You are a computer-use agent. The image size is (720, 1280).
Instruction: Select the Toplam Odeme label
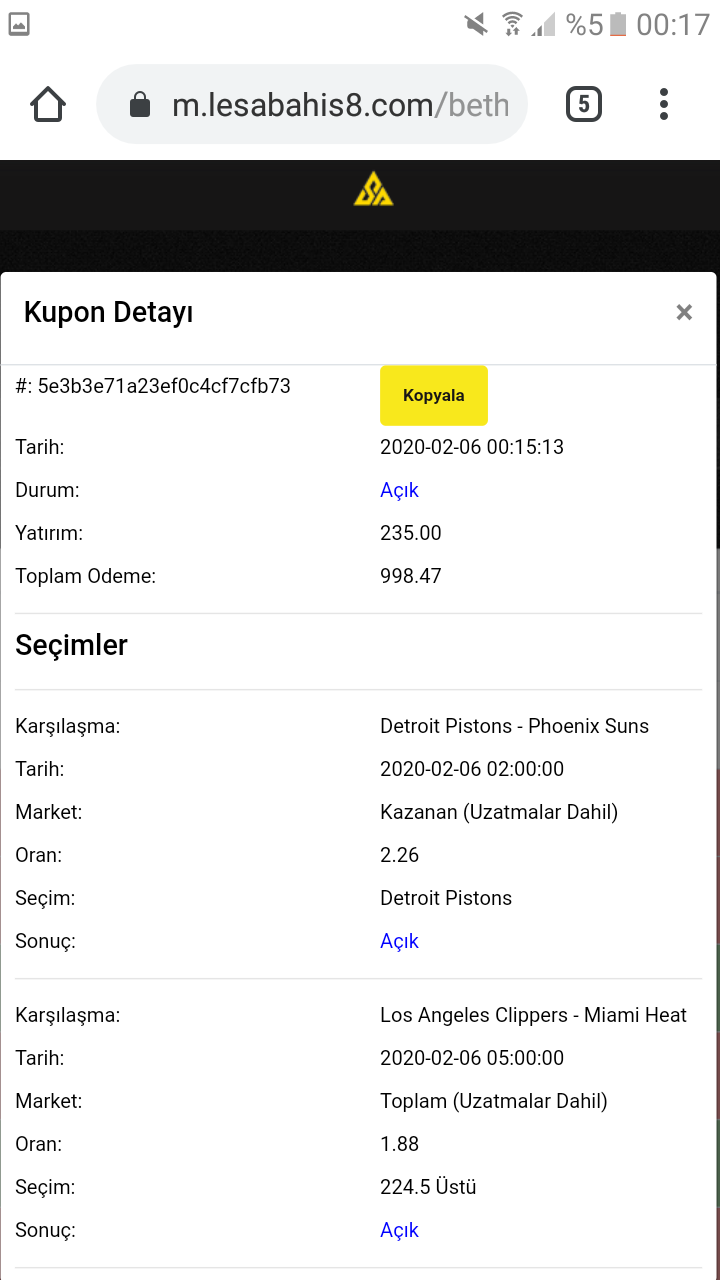click(85, 576)
